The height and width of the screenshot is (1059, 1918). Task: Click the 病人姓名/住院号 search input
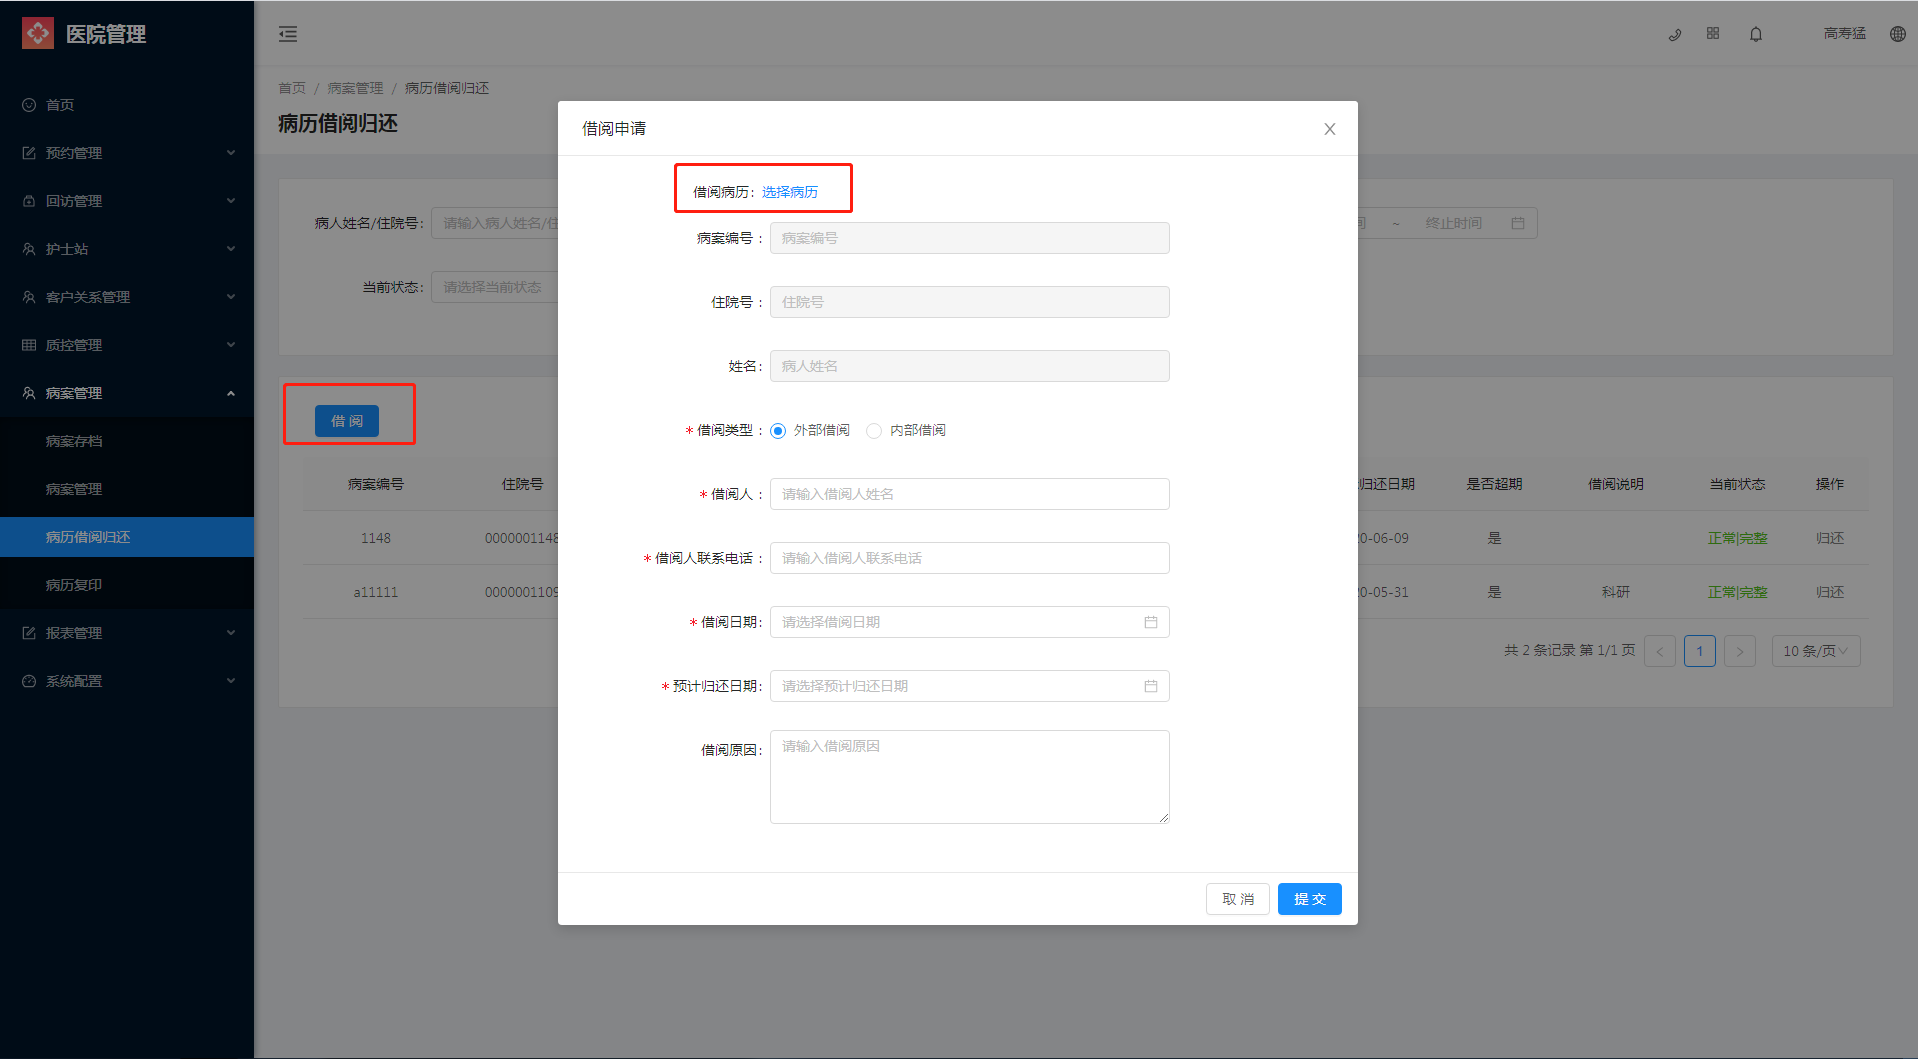(x=495, y=223)
